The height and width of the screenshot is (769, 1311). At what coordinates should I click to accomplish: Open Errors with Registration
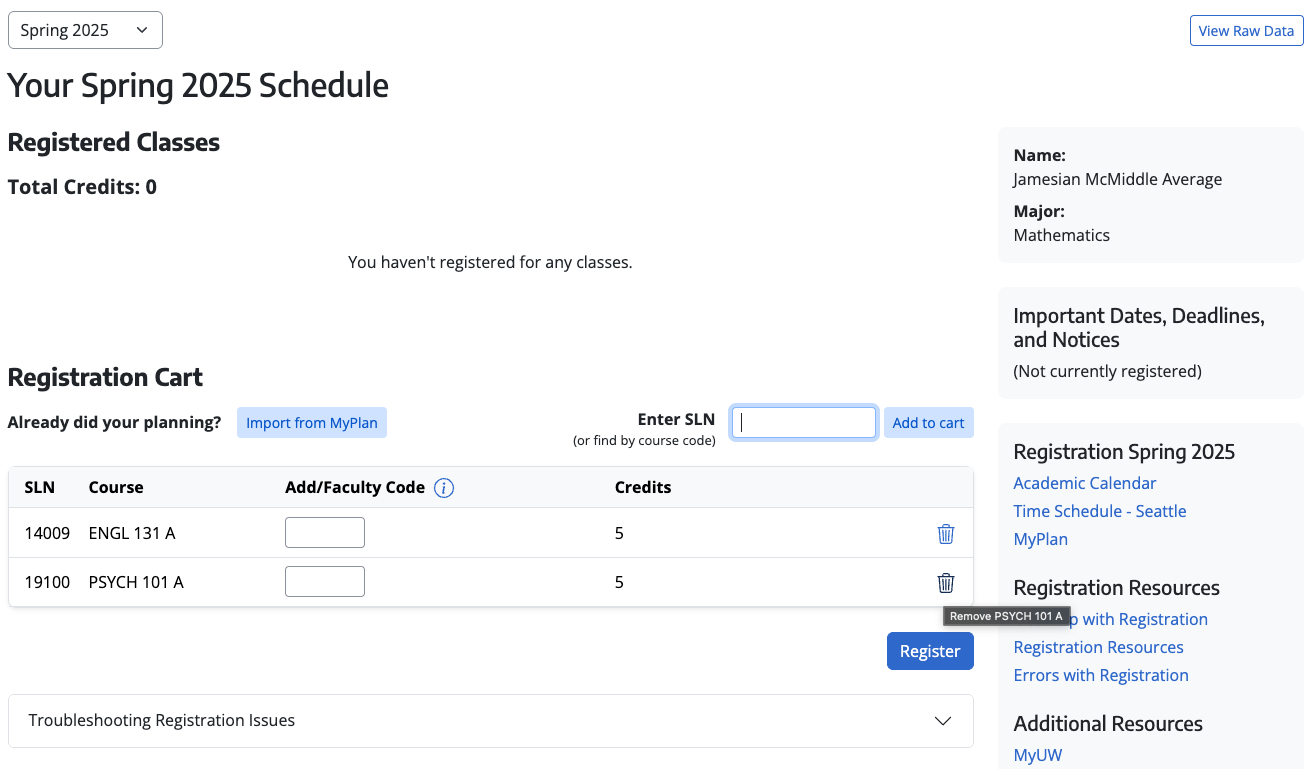[x=1100, y=675]
